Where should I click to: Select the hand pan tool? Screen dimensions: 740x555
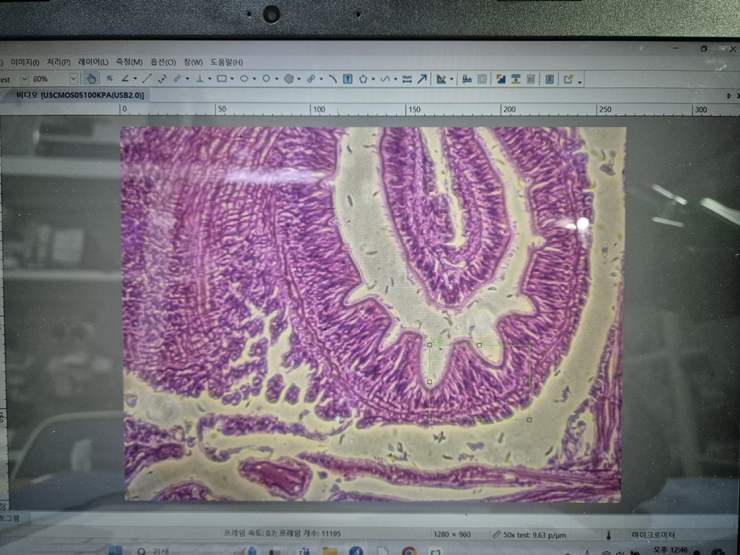click(x=91, y=78)
